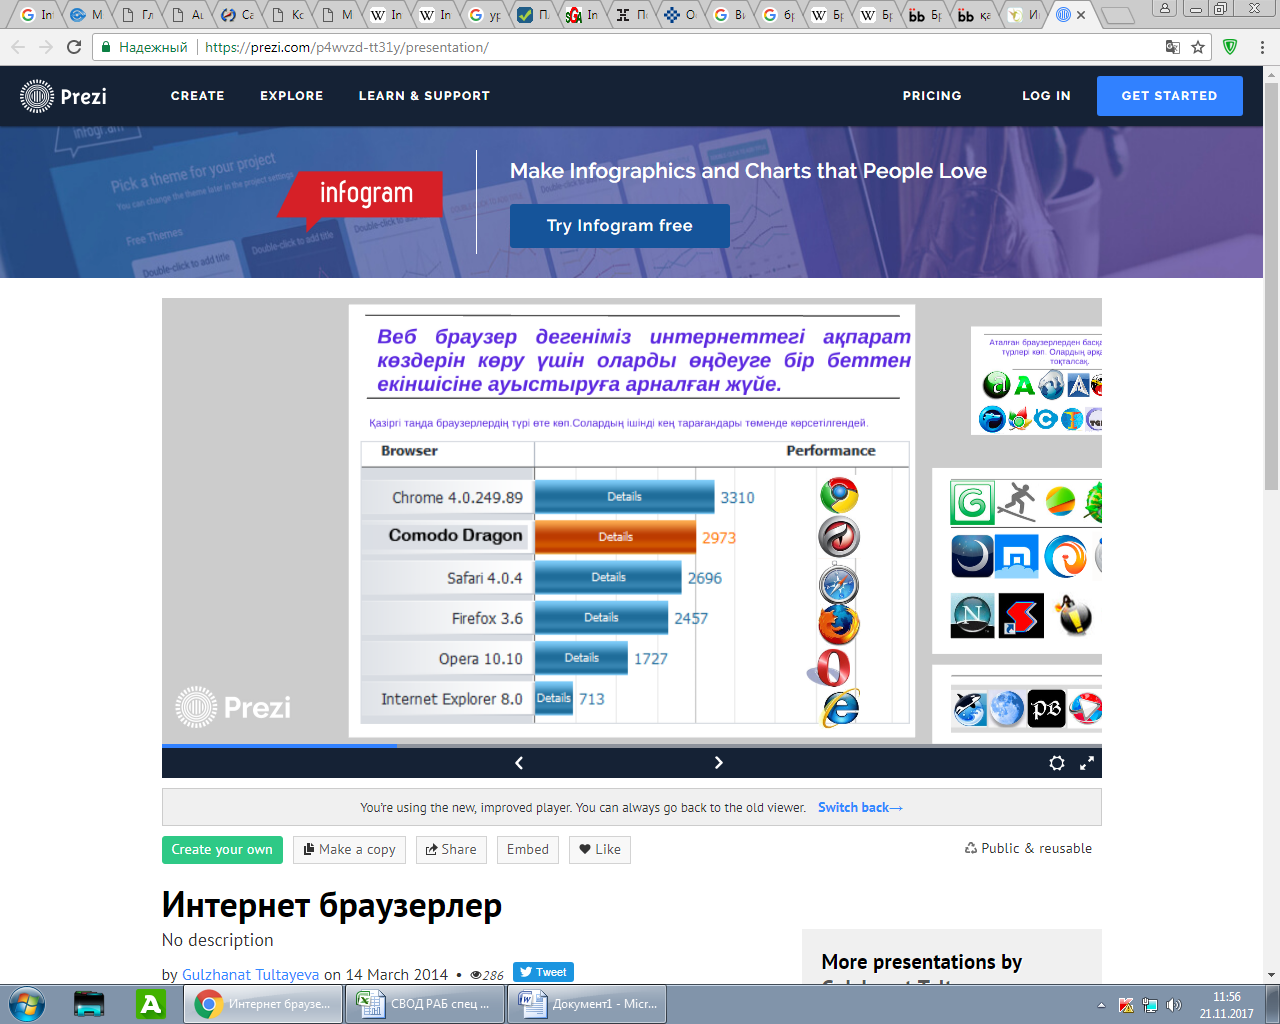Click the Chrome logo in slide chart
The height and width of the screenshot is (1024, 1280).
point(839,496)
